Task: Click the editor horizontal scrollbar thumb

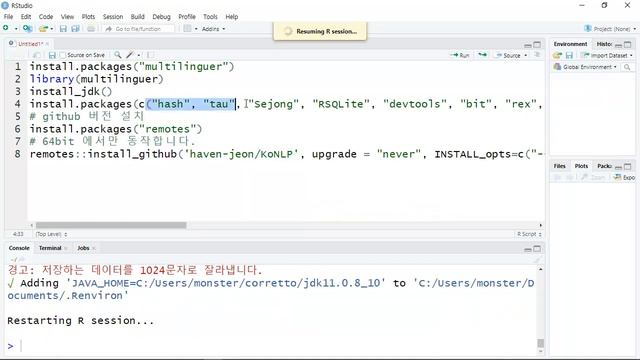Action: [111, 225]
